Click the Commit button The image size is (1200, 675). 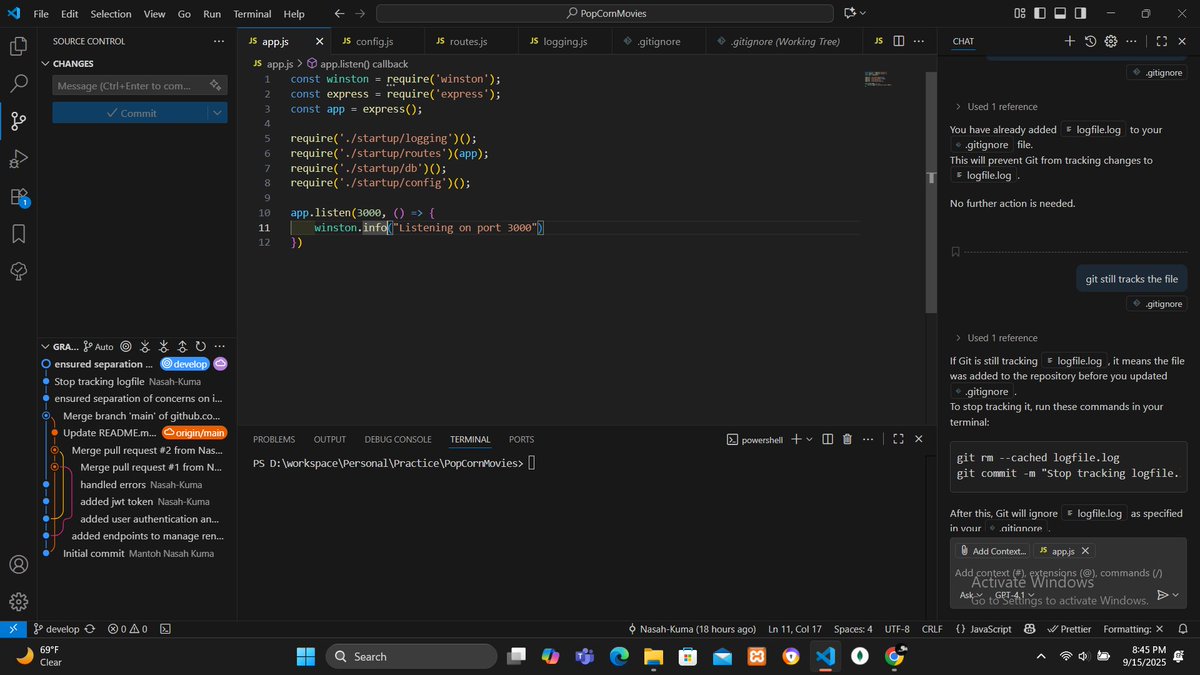click(130, 113)
